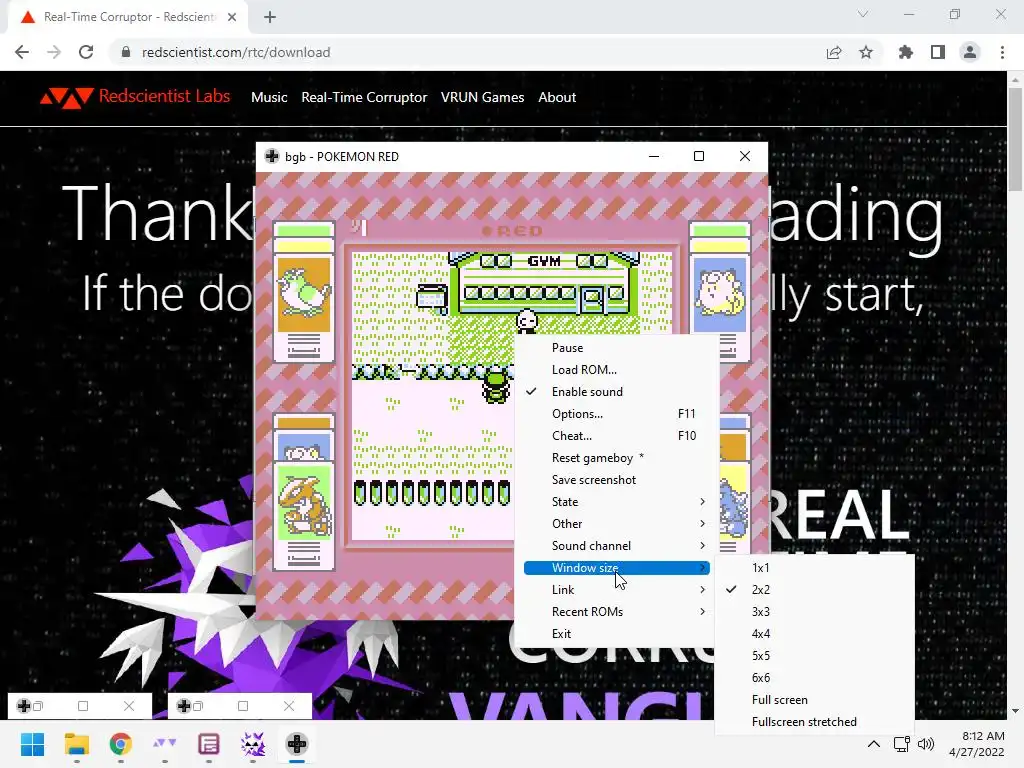Open the purple spiky creature taskbar app
Image resolution: width=1024 pixels, height=768 pixels.
[x=253, y=744]
